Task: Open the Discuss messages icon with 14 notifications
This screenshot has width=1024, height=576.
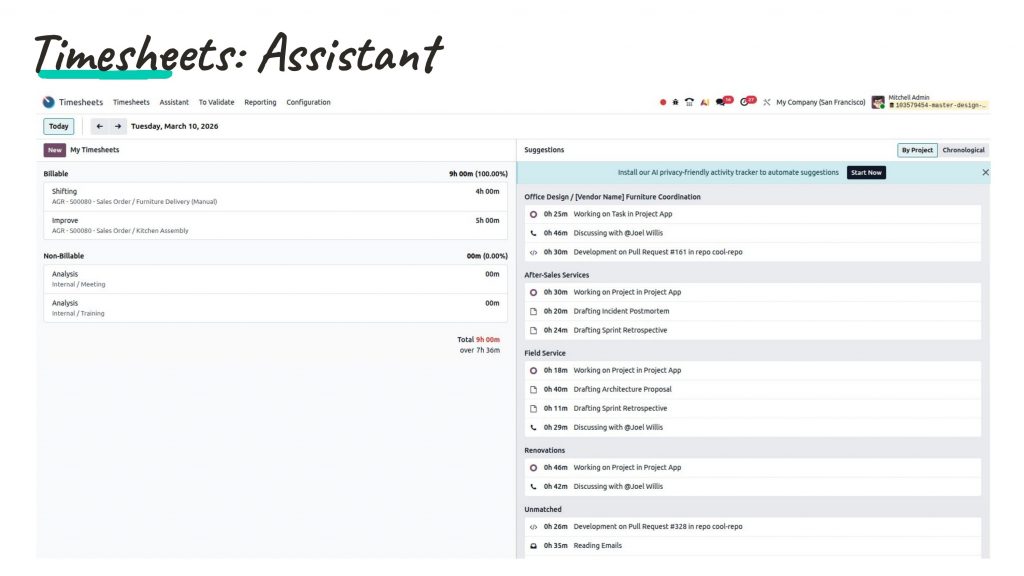Action: click(x=723, y=101)
